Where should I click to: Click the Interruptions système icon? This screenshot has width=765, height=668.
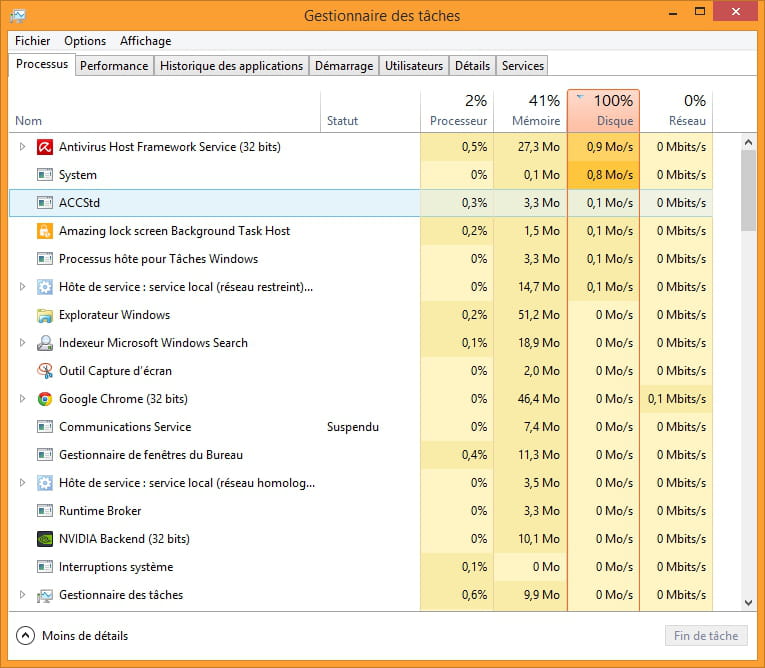45,567
